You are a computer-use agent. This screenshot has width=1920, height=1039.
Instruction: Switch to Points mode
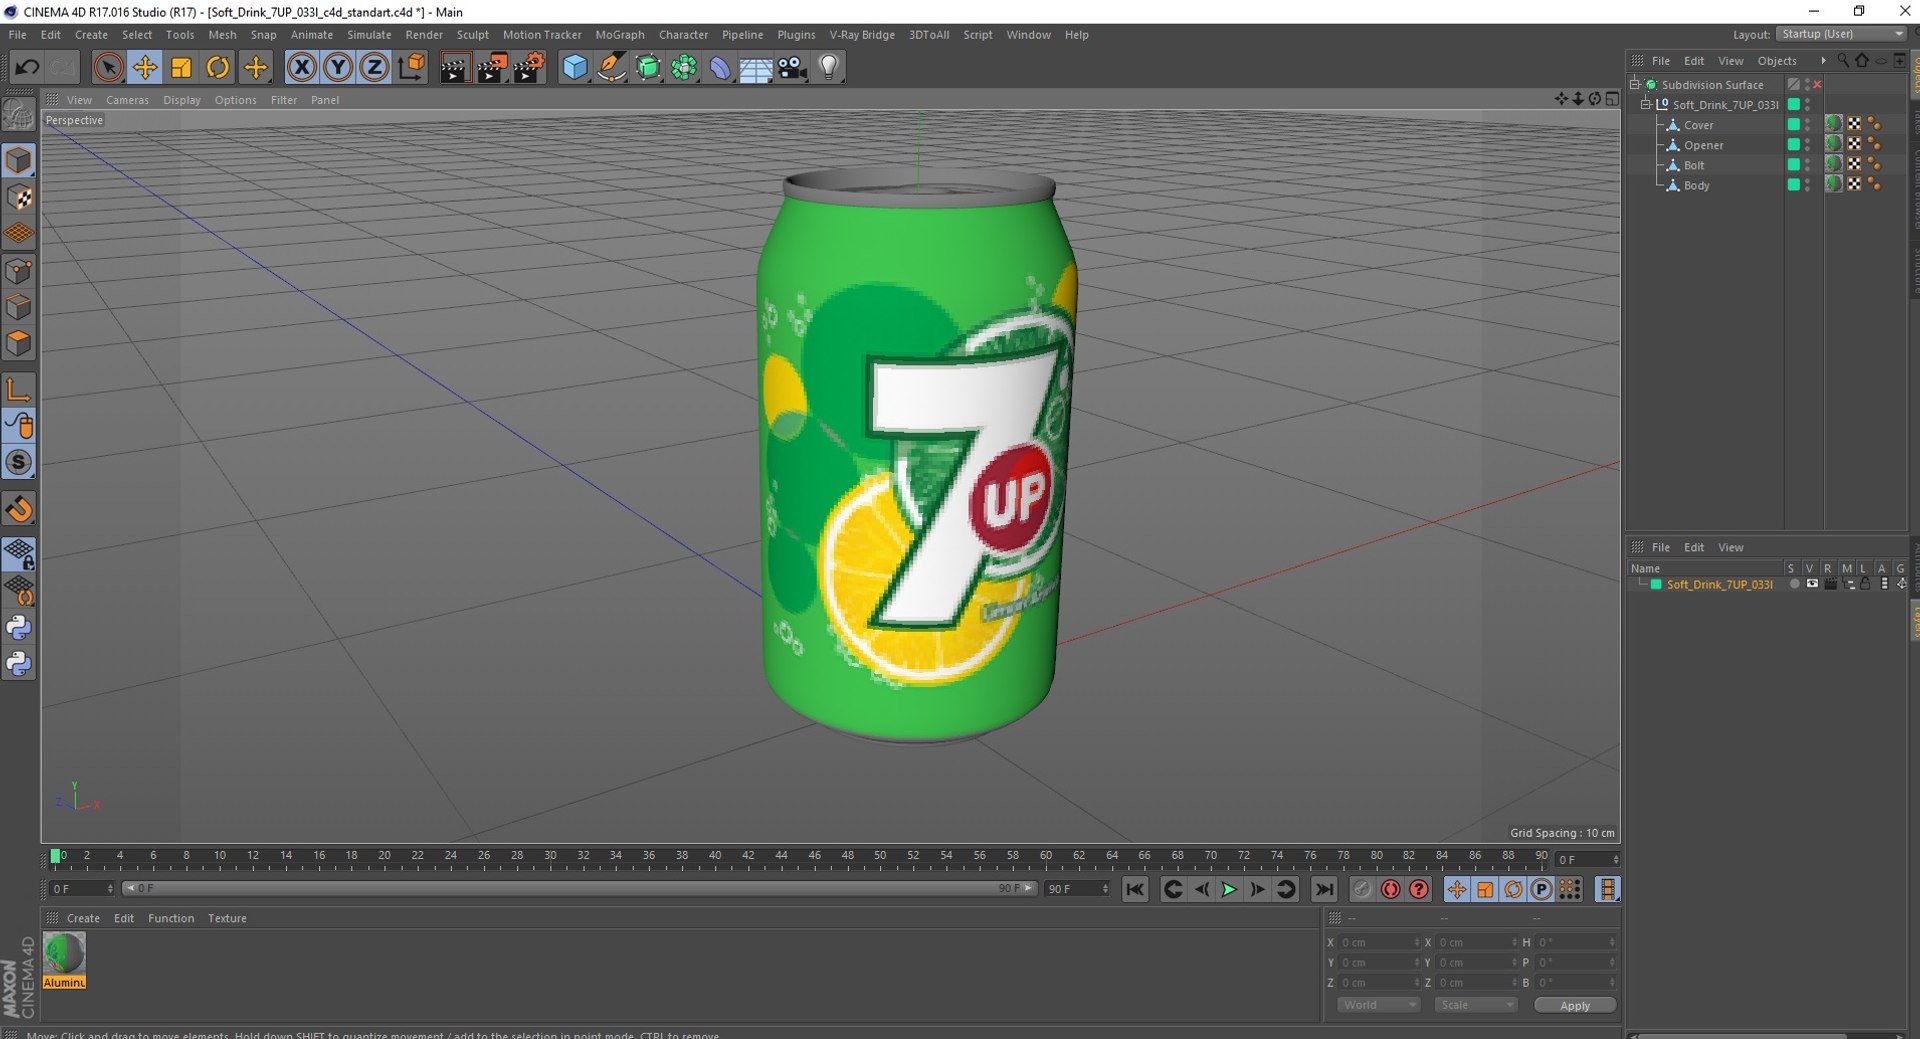(x=19, y=271)
